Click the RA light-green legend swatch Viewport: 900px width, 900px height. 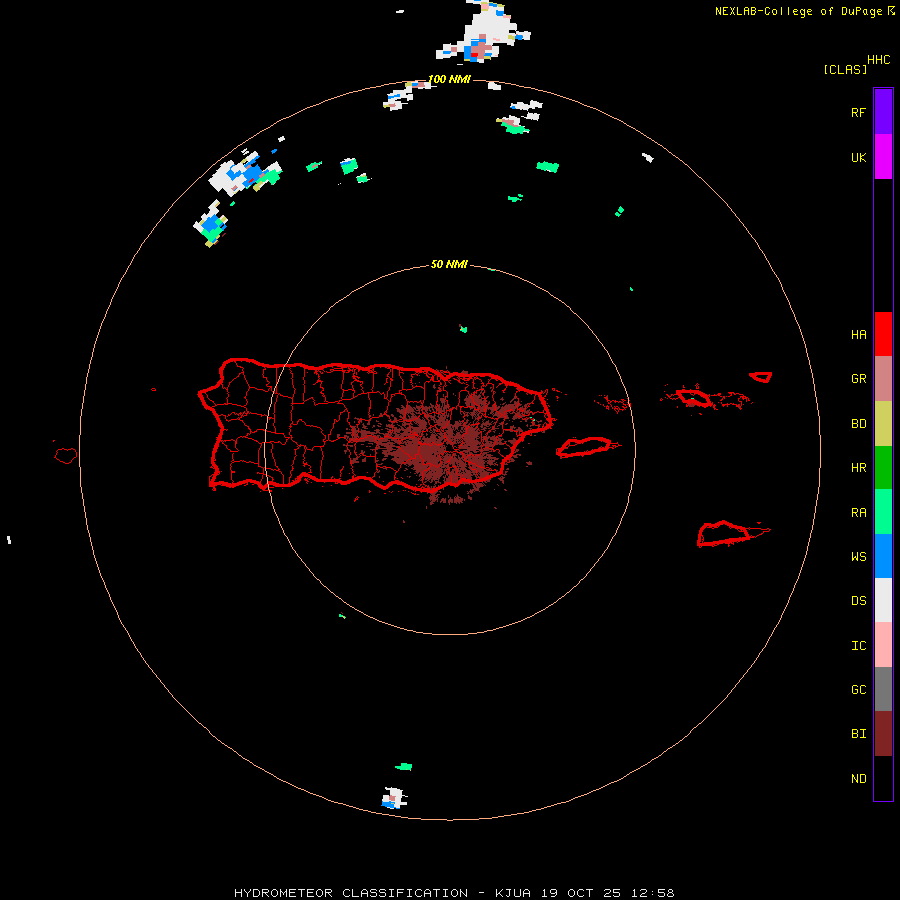[883, 512]
